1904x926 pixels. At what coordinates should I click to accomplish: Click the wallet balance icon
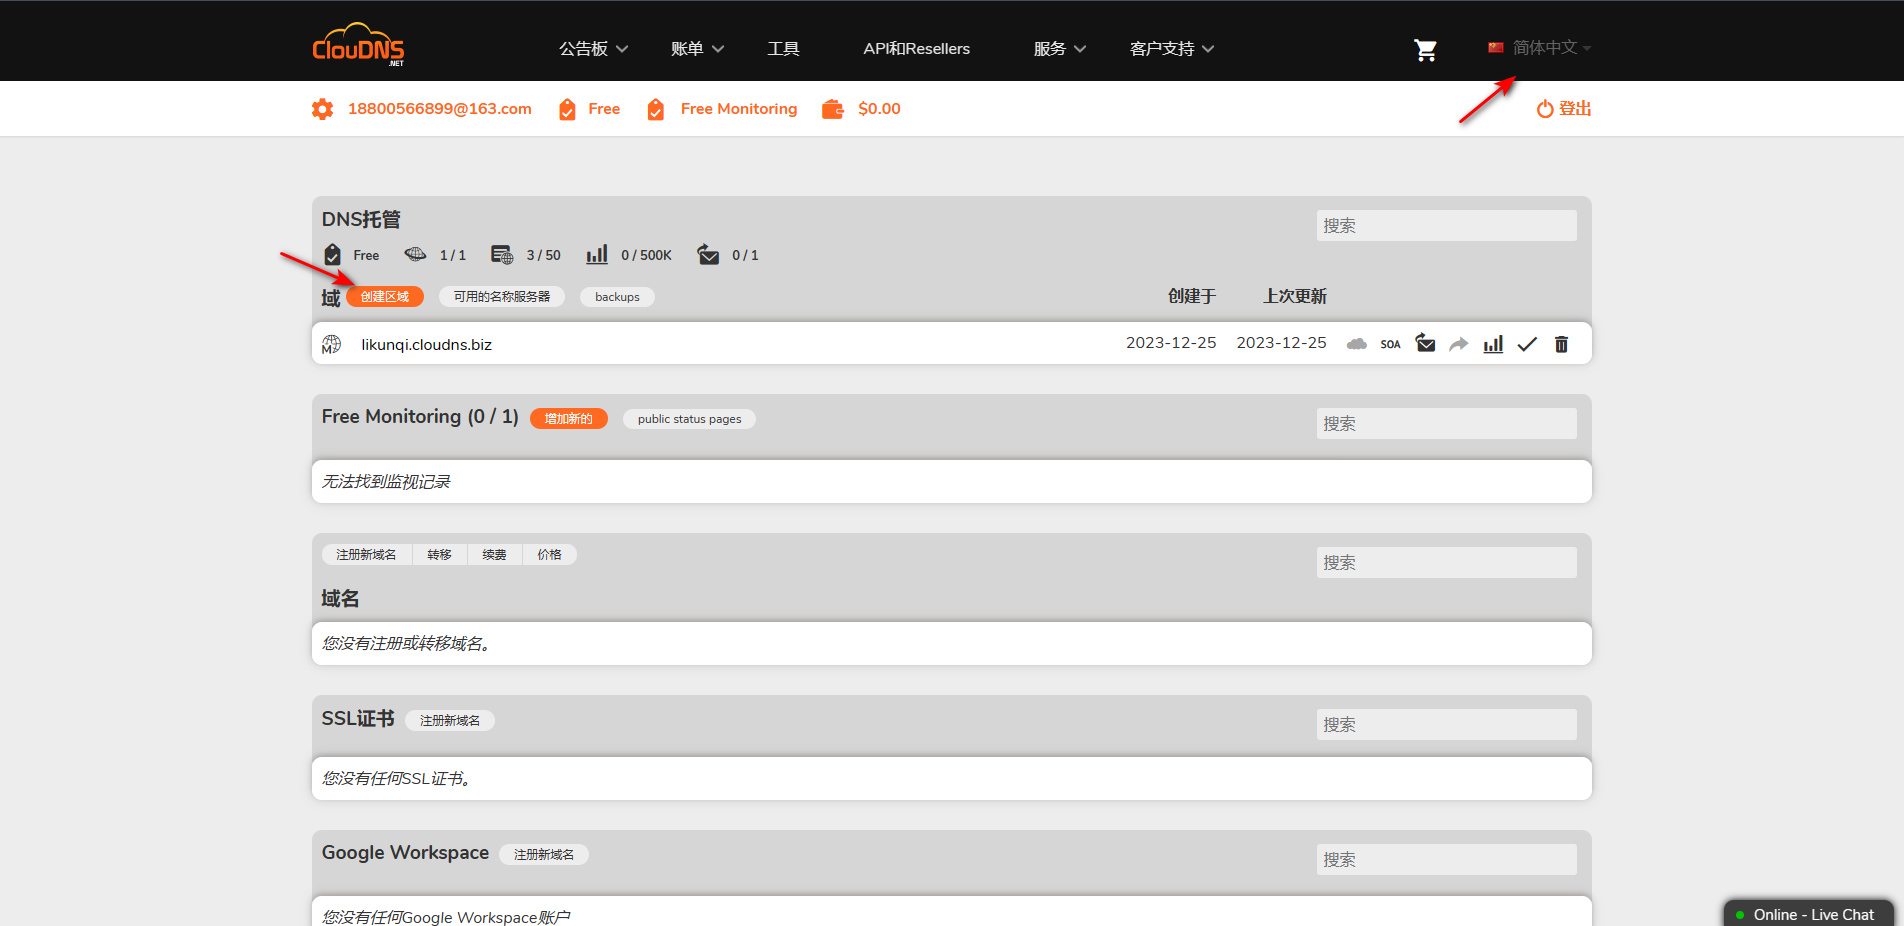pos(832,109)
